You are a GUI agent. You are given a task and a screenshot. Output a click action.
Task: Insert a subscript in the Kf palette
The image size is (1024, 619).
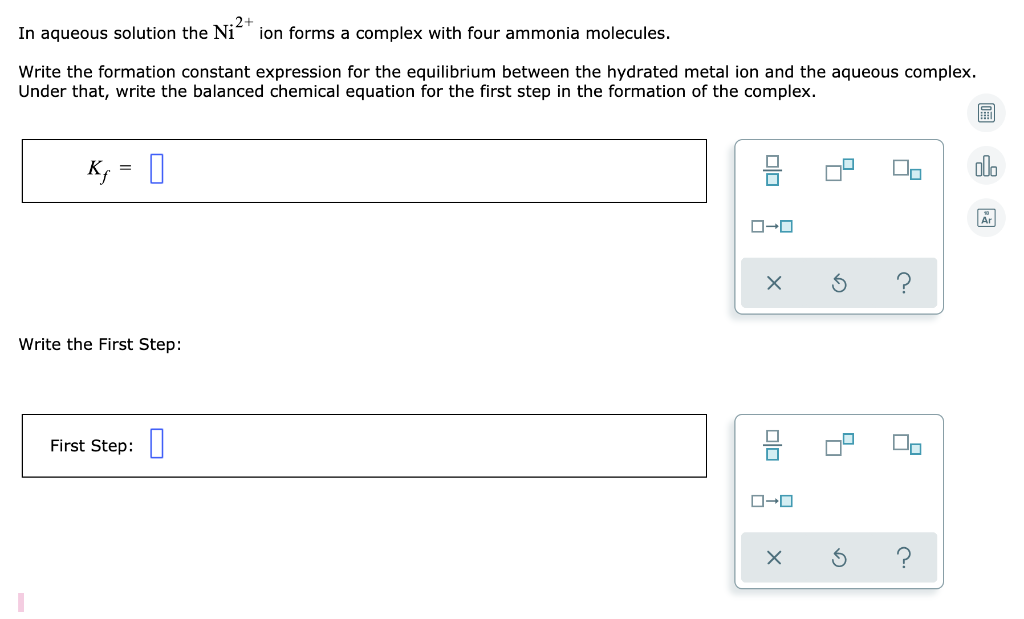tap(906, 170)
